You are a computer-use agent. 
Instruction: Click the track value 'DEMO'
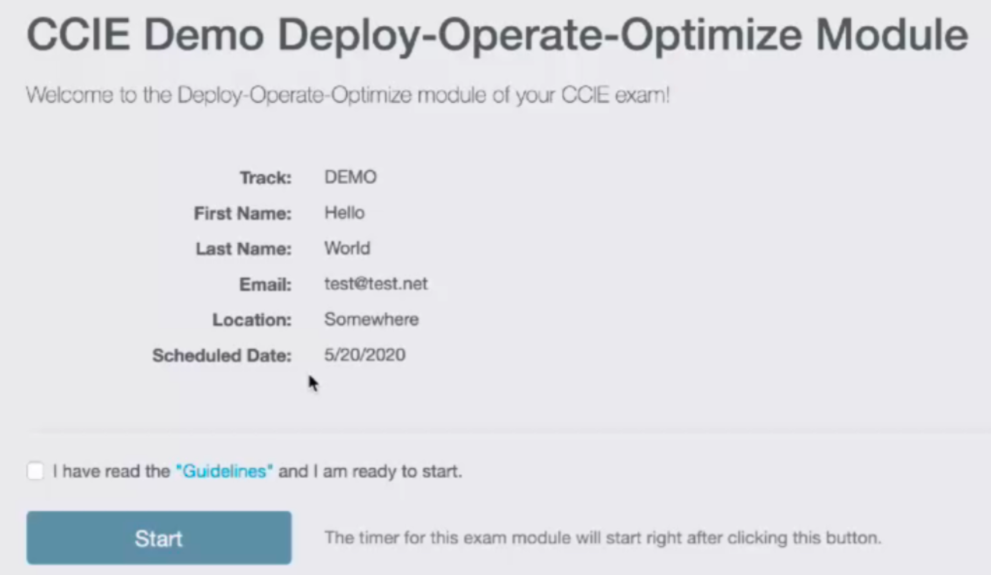[350, 177]
